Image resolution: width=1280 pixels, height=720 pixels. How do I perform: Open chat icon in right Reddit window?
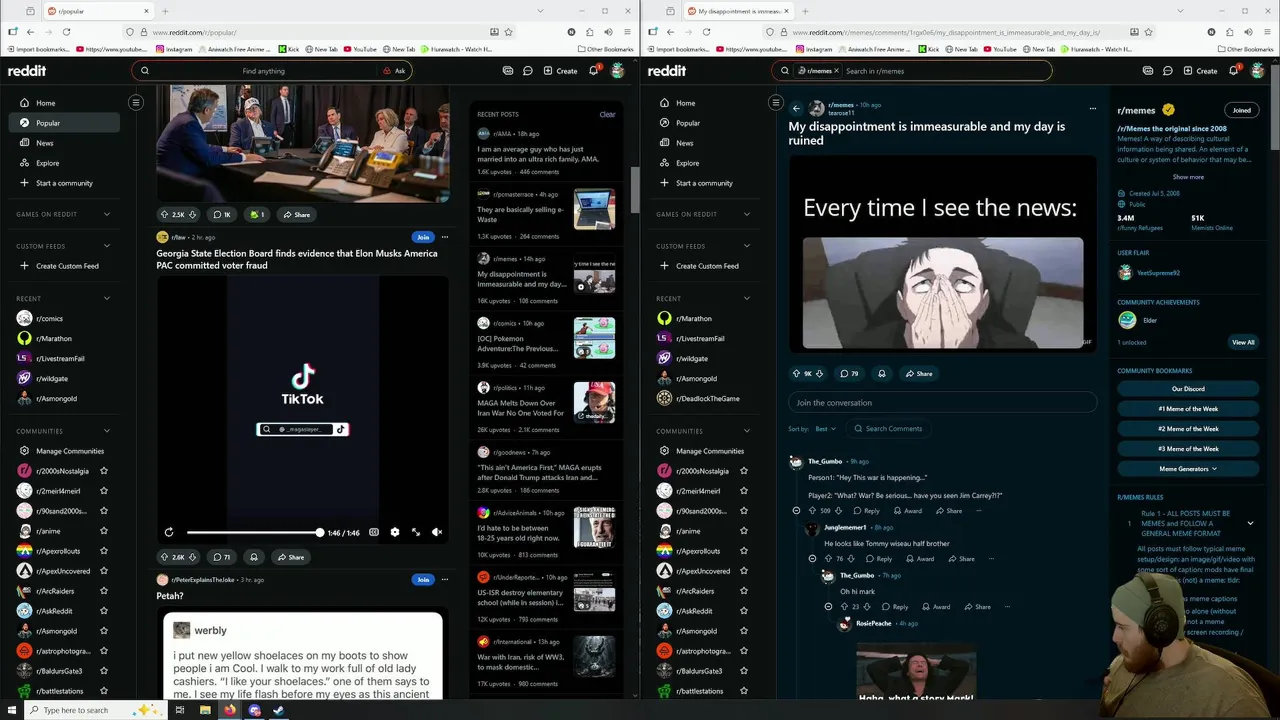(x=1167, y=71)
